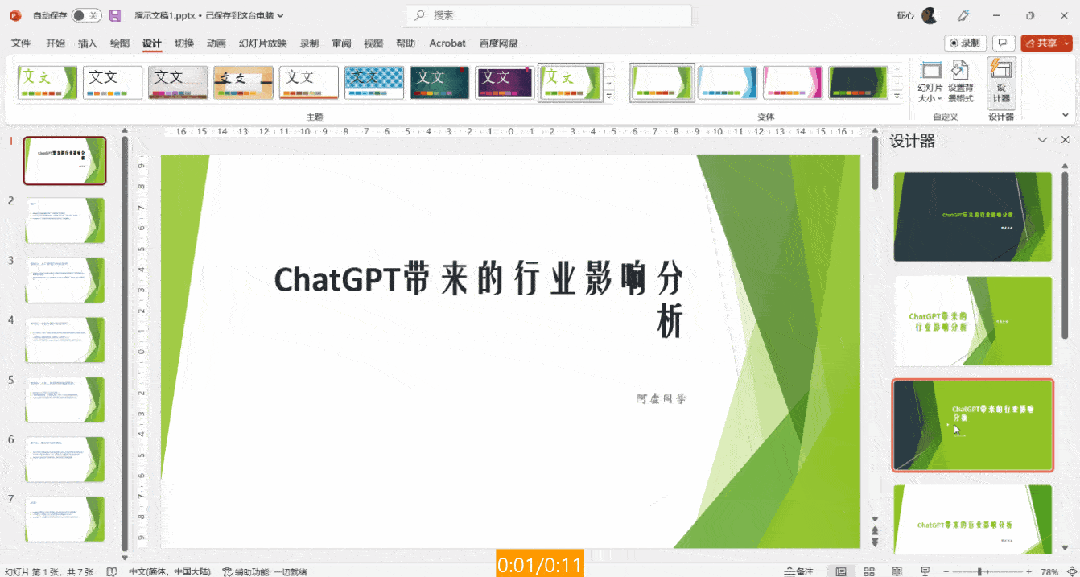Select slide 2 thumbnail in panel

(65, 220)
